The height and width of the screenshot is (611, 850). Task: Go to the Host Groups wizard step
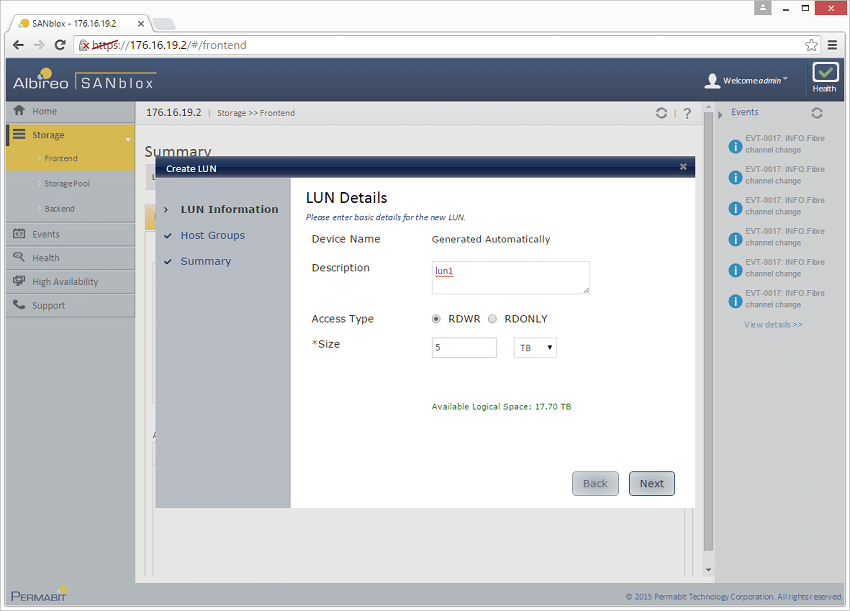(x=212, y=235)
